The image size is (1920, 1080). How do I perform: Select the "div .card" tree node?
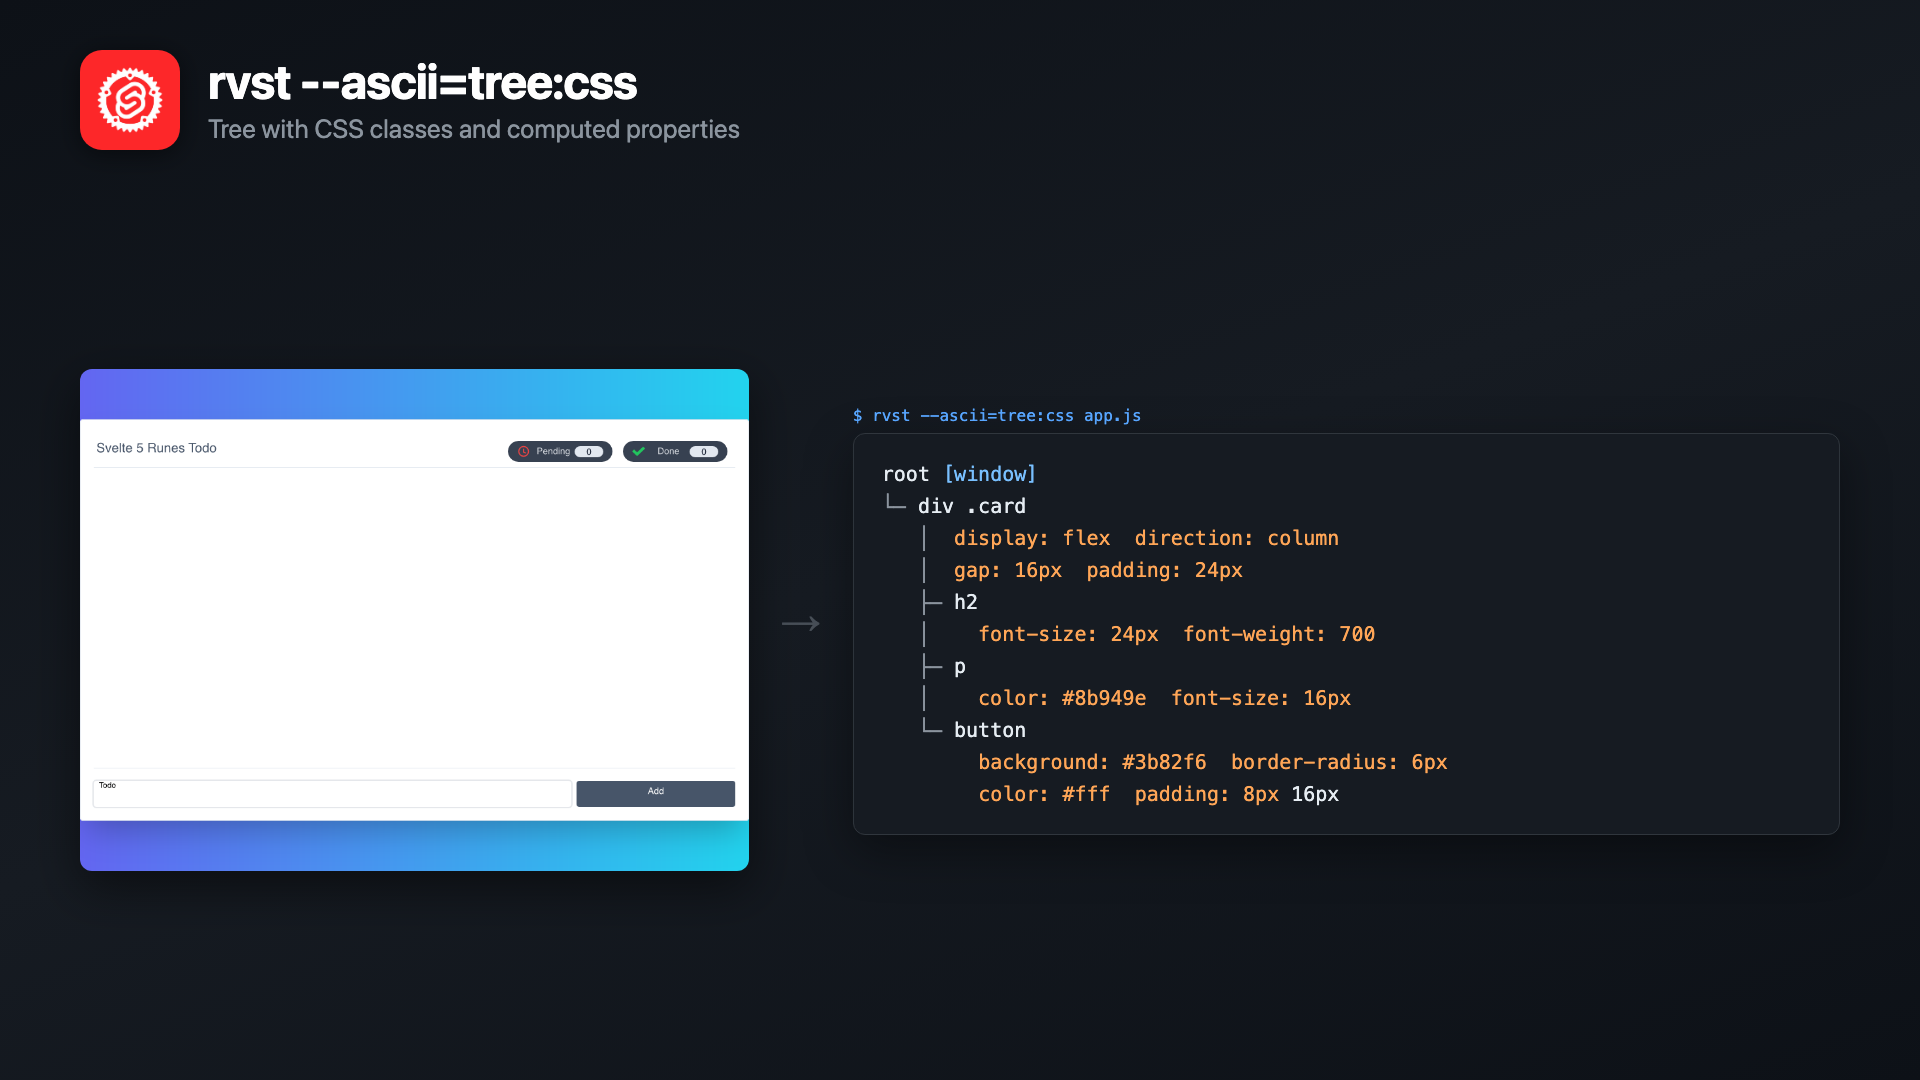click(x=972, y=506)
